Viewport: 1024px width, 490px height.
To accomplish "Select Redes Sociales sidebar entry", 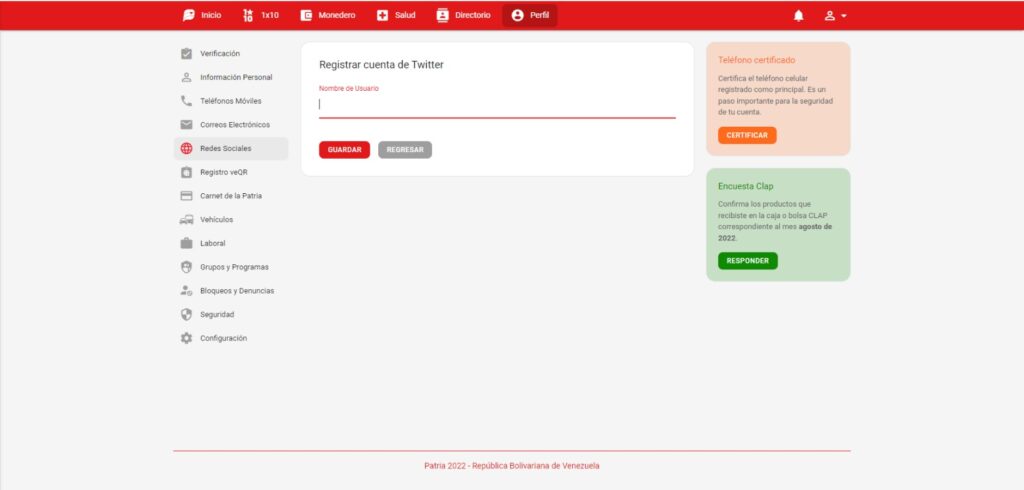I will pos(231,148).
